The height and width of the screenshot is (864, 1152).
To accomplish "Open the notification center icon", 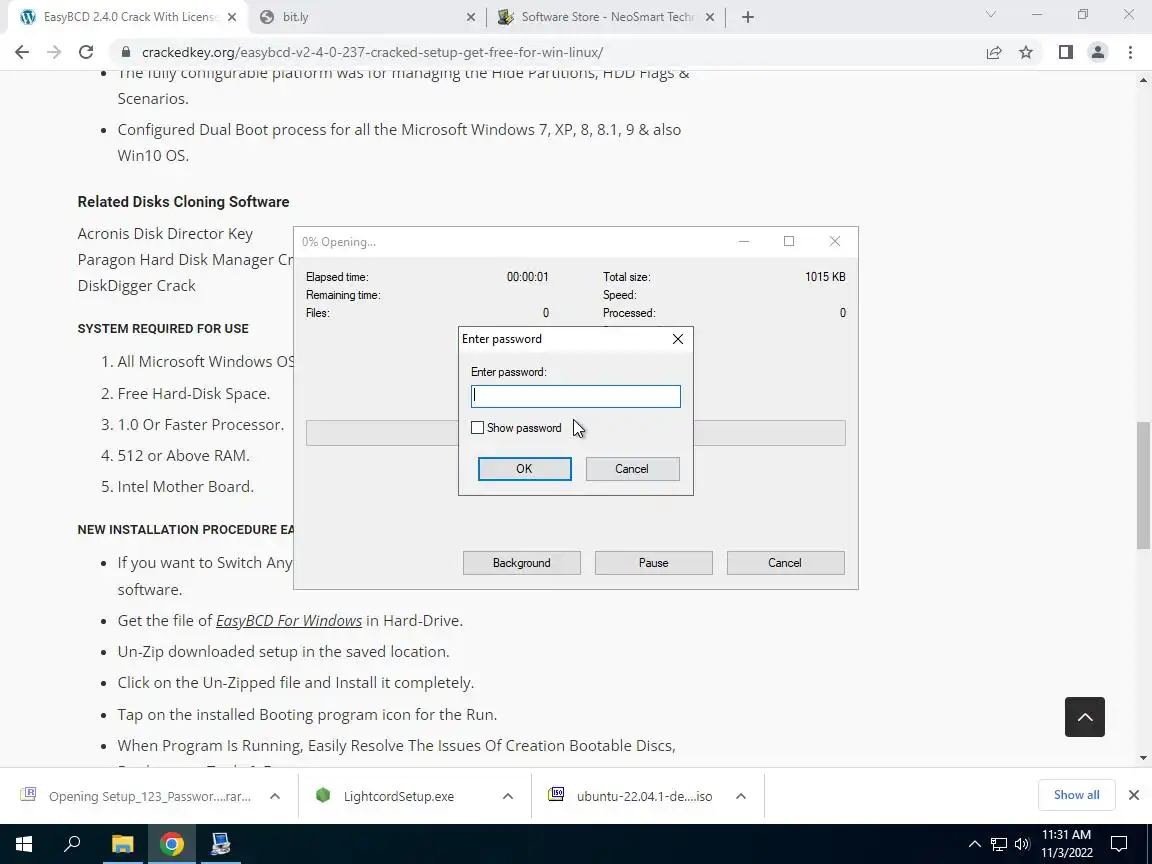I will point(1118,844).
